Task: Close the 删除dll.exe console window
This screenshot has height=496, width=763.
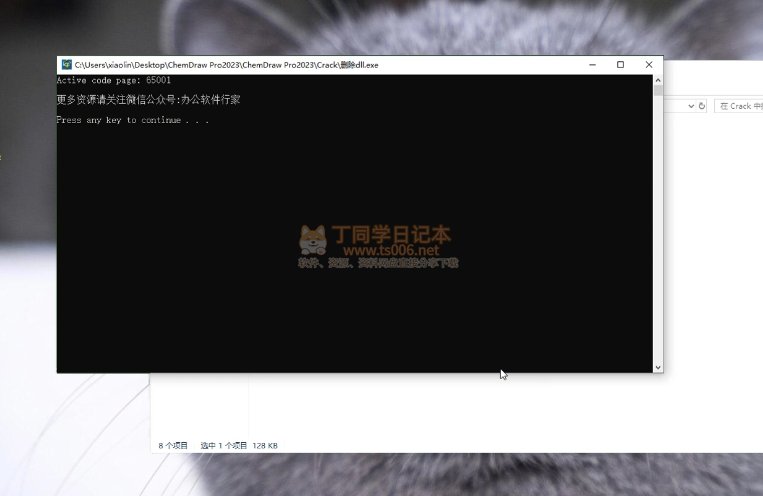Action: 649,65
